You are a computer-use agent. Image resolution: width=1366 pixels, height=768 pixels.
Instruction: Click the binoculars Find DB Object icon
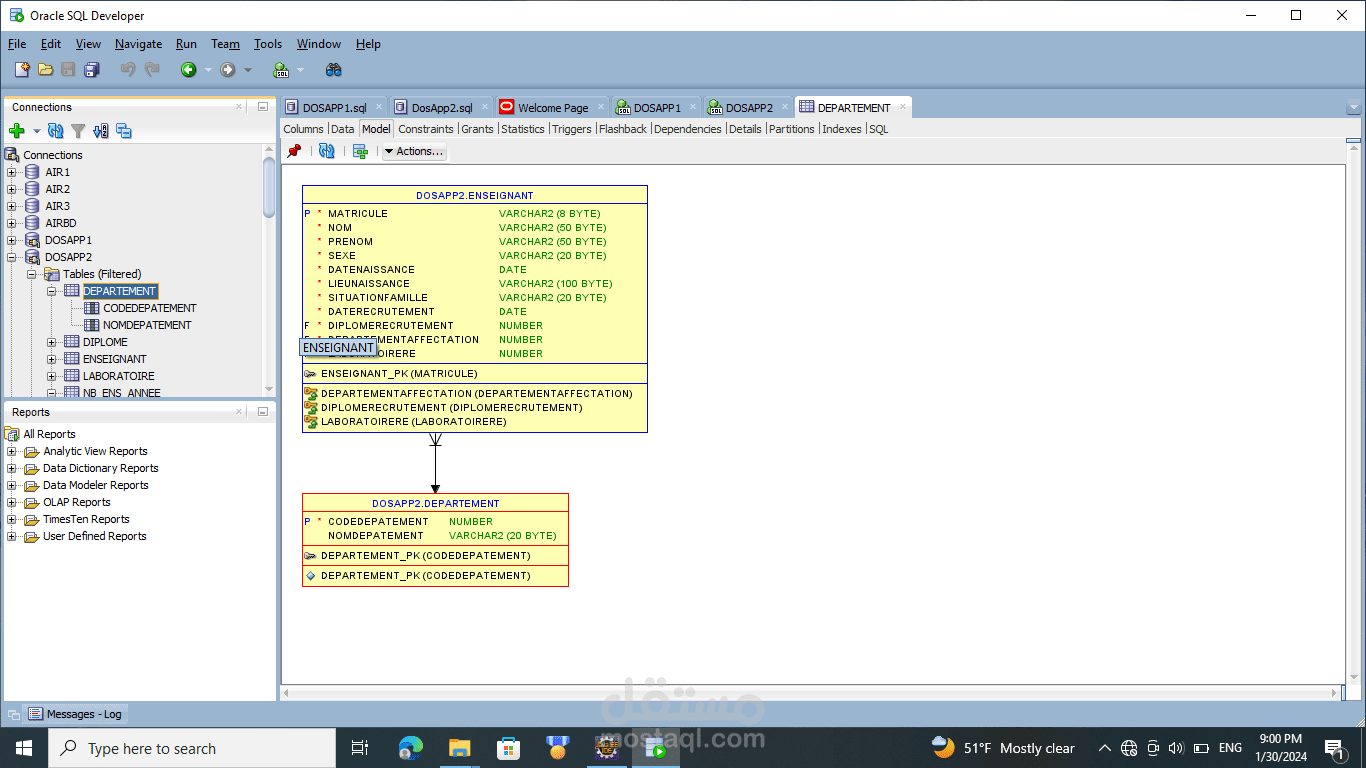tap(334, 70)
